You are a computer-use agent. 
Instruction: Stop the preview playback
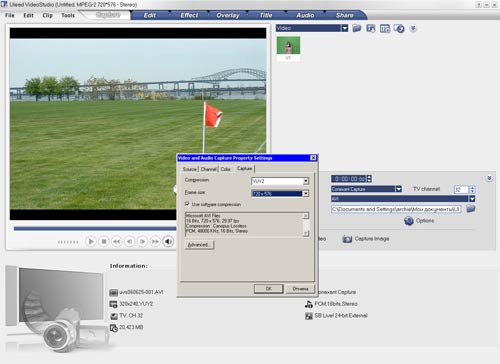click(104, 241)
